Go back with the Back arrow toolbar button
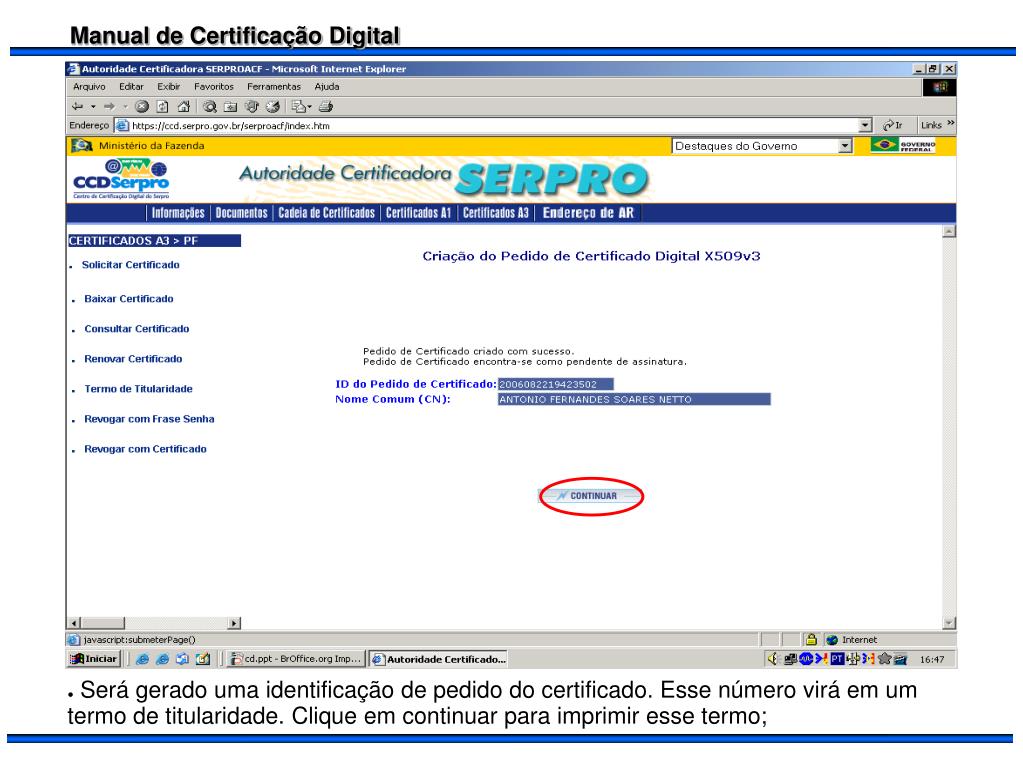This screenshot has width=1023, height=767. click(78, 106)
